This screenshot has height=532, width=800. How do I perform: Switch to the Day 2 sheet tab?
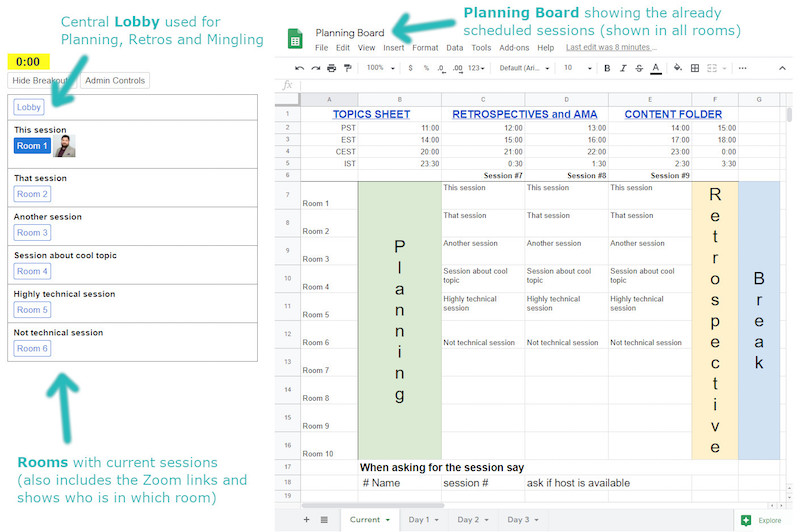[468, 520]
